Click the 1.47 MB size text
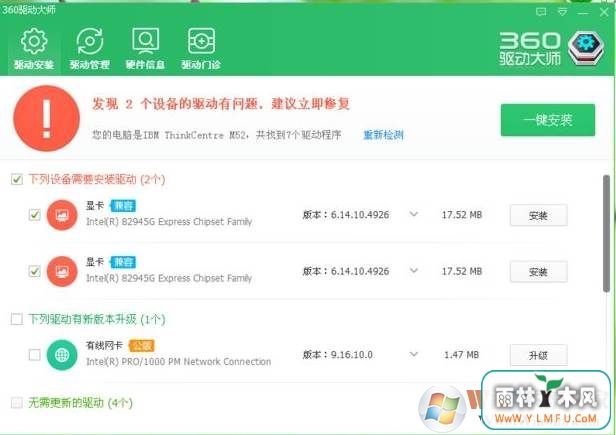 pyautogui.click(x=461, y=355)
